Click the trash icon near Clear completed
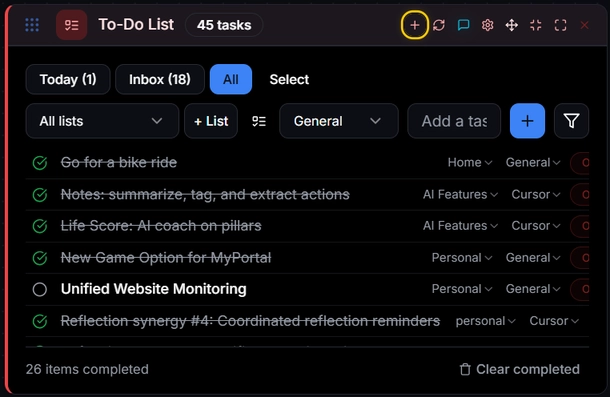Image resolution: width=610 pixels, height=397 pixels. point(465,369)
